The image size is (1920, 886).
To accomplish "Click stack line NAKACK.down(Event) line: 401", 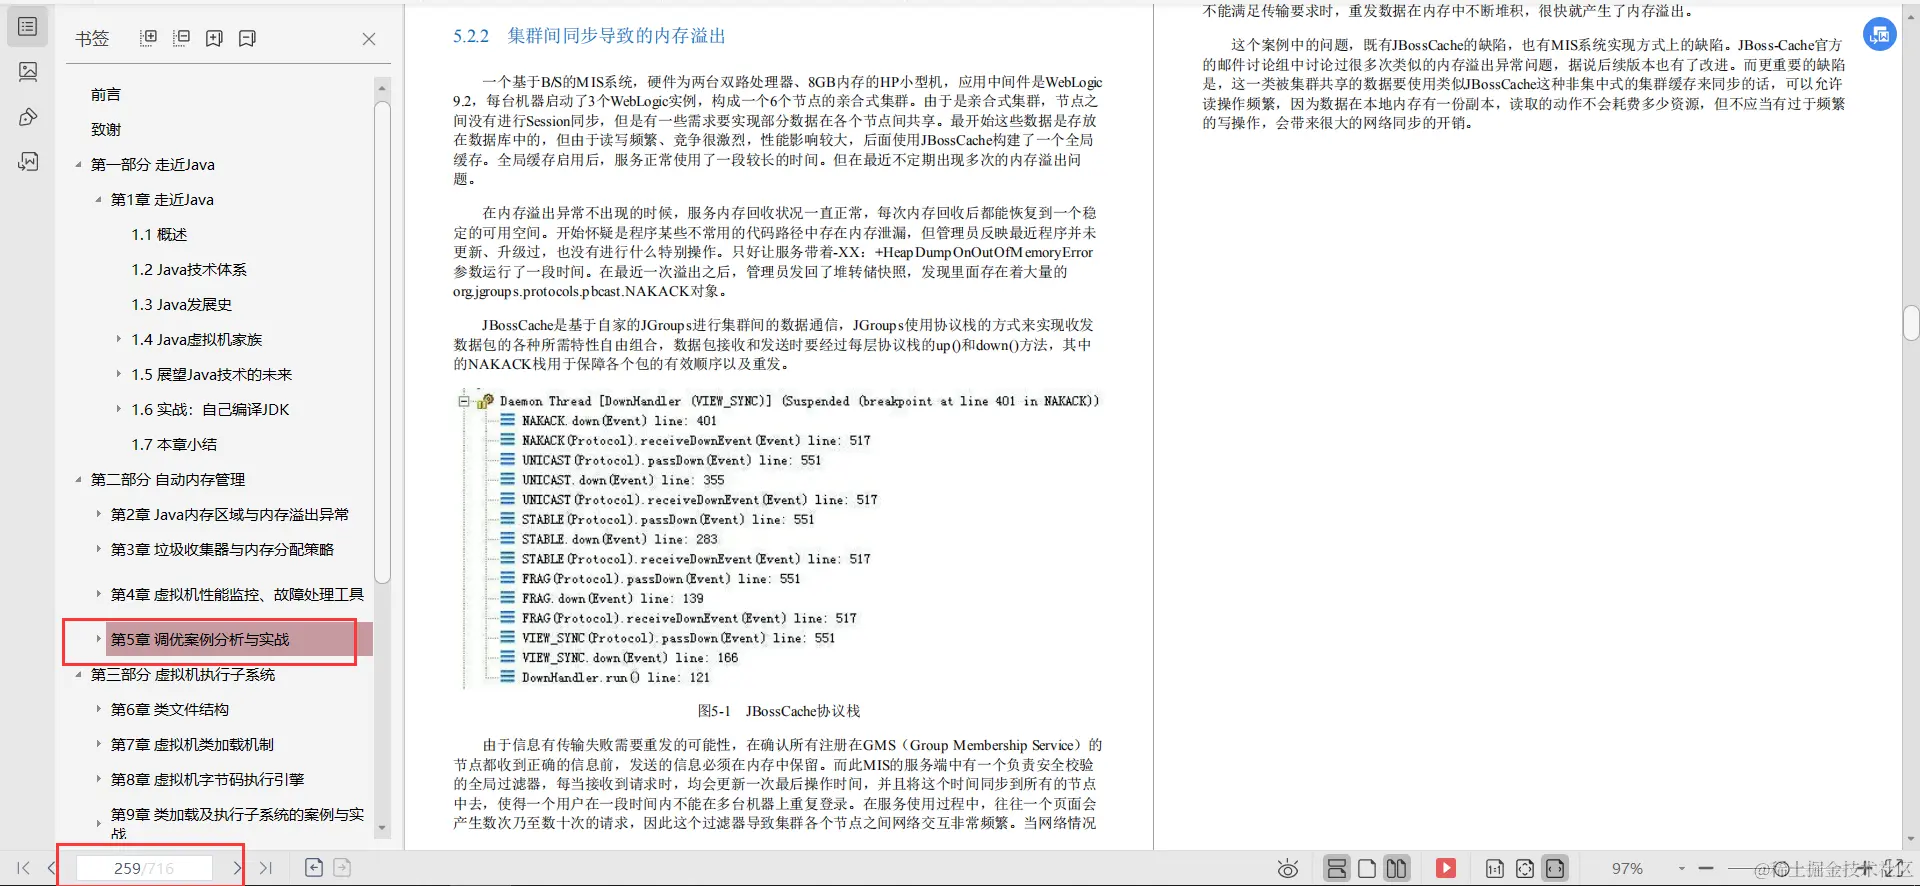I will coord(619,421).
